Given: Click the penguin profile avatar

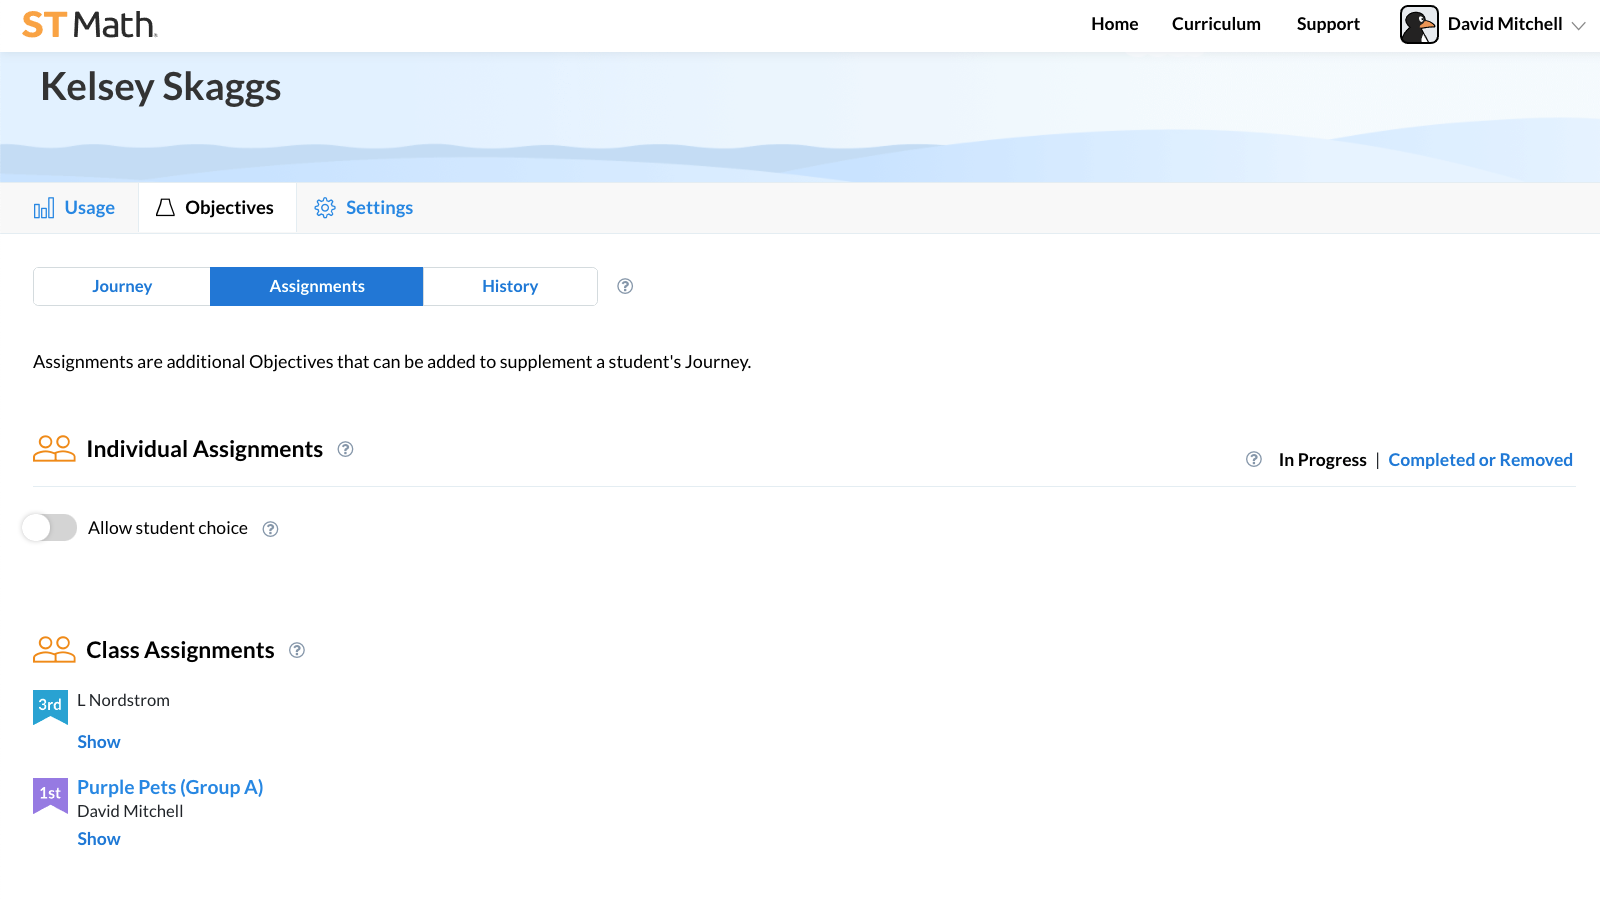Looking at the screenshot, I should click(x=1418, y=24).
